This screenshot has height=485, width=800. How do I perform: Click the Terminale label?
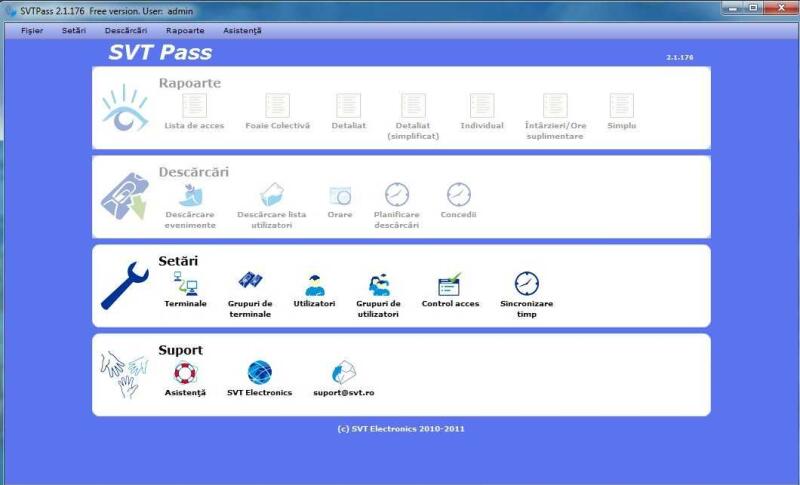pyautogui.click(x=186, y=303)
